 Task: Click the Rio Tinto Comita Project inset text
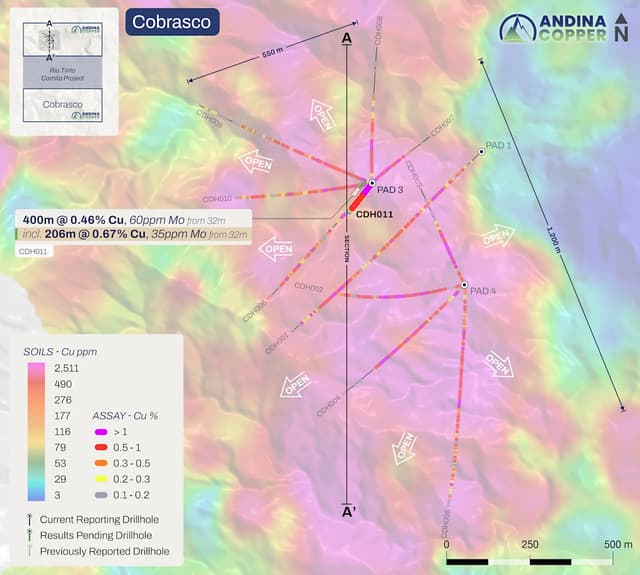(x=62, y=74)
